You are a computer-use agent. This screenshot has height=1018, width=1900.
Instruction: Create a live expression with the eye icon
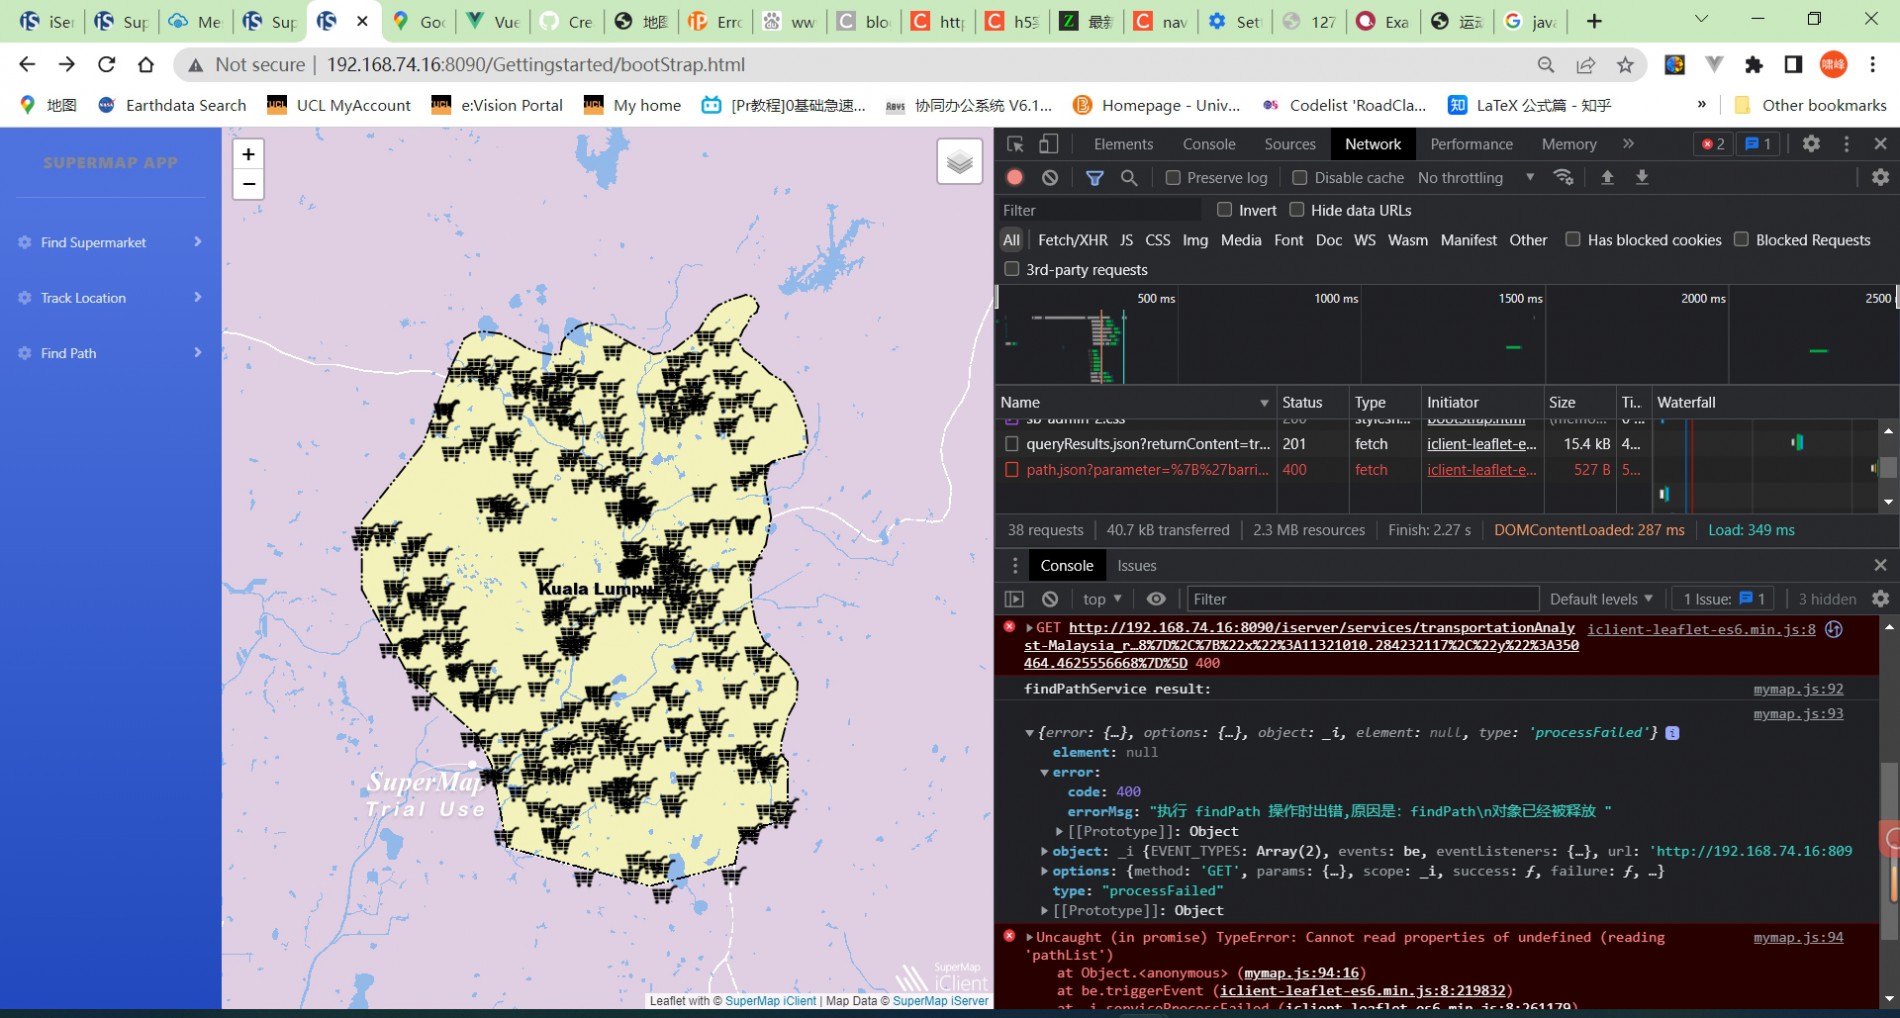click(x=1156, y=599)
